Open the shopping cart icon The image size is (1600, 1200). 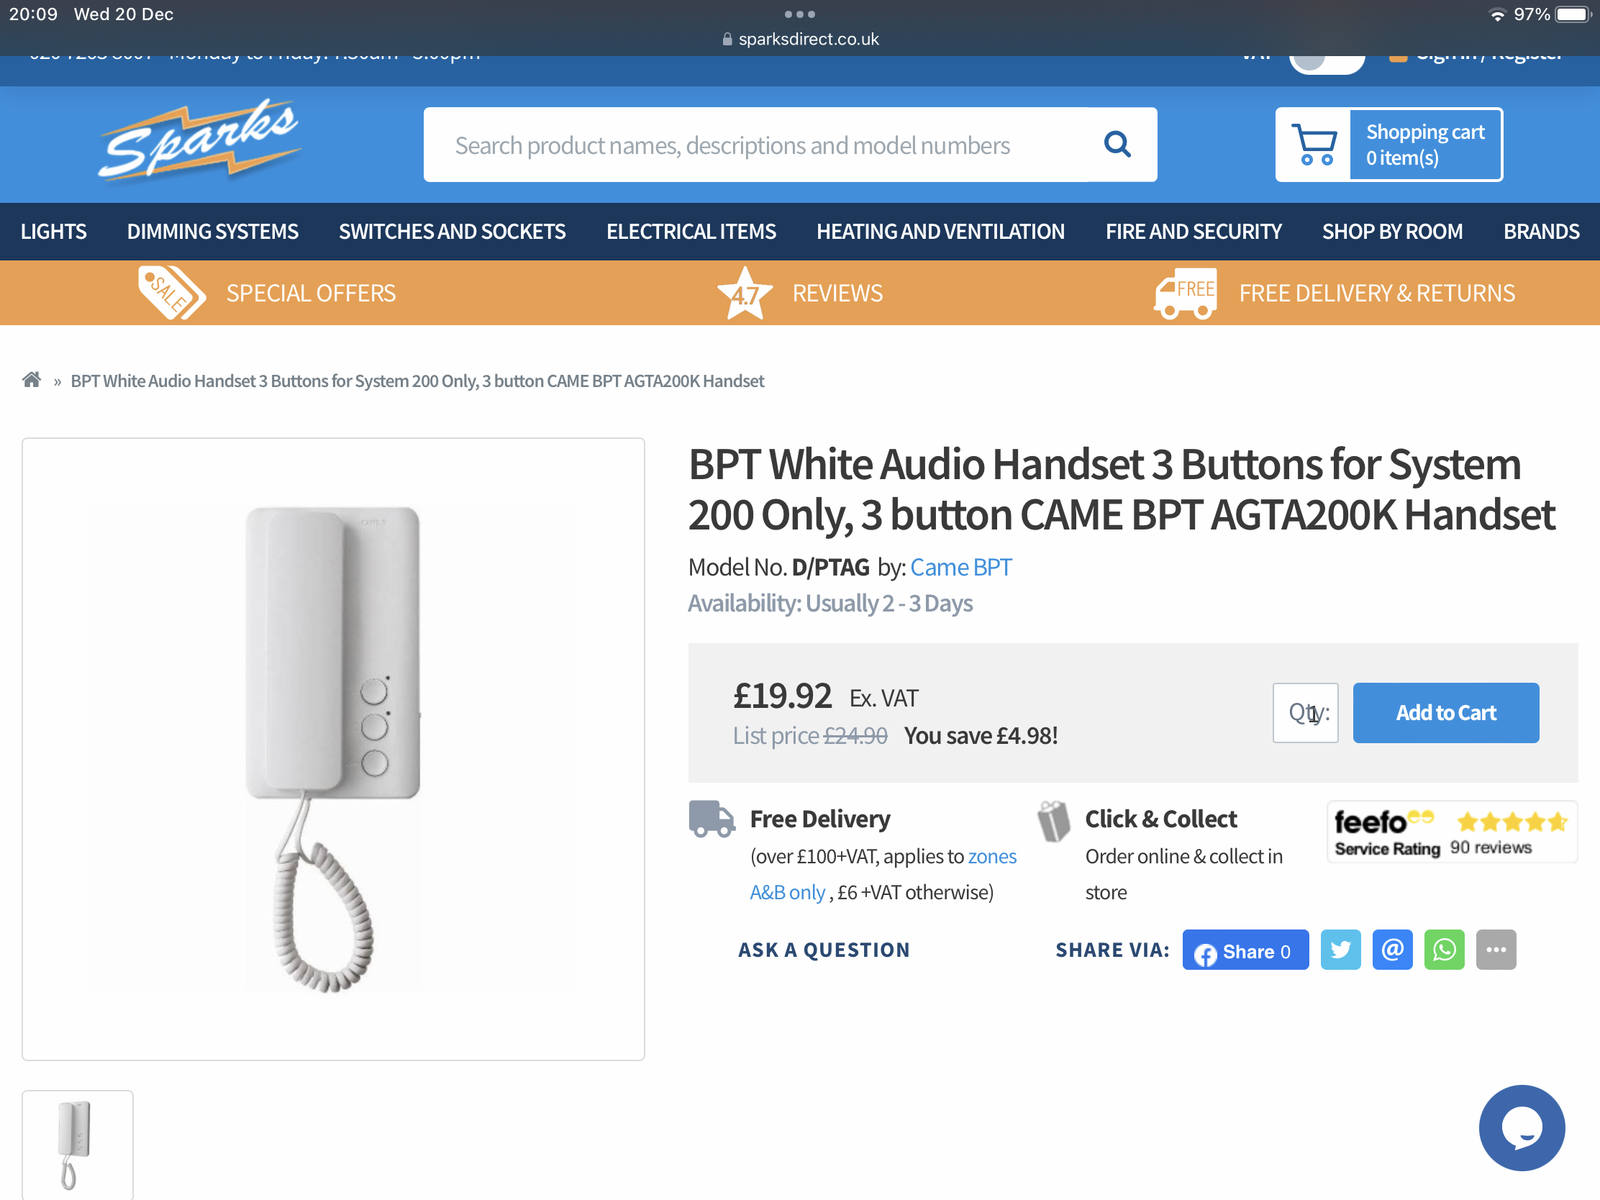pos(1314,145)
